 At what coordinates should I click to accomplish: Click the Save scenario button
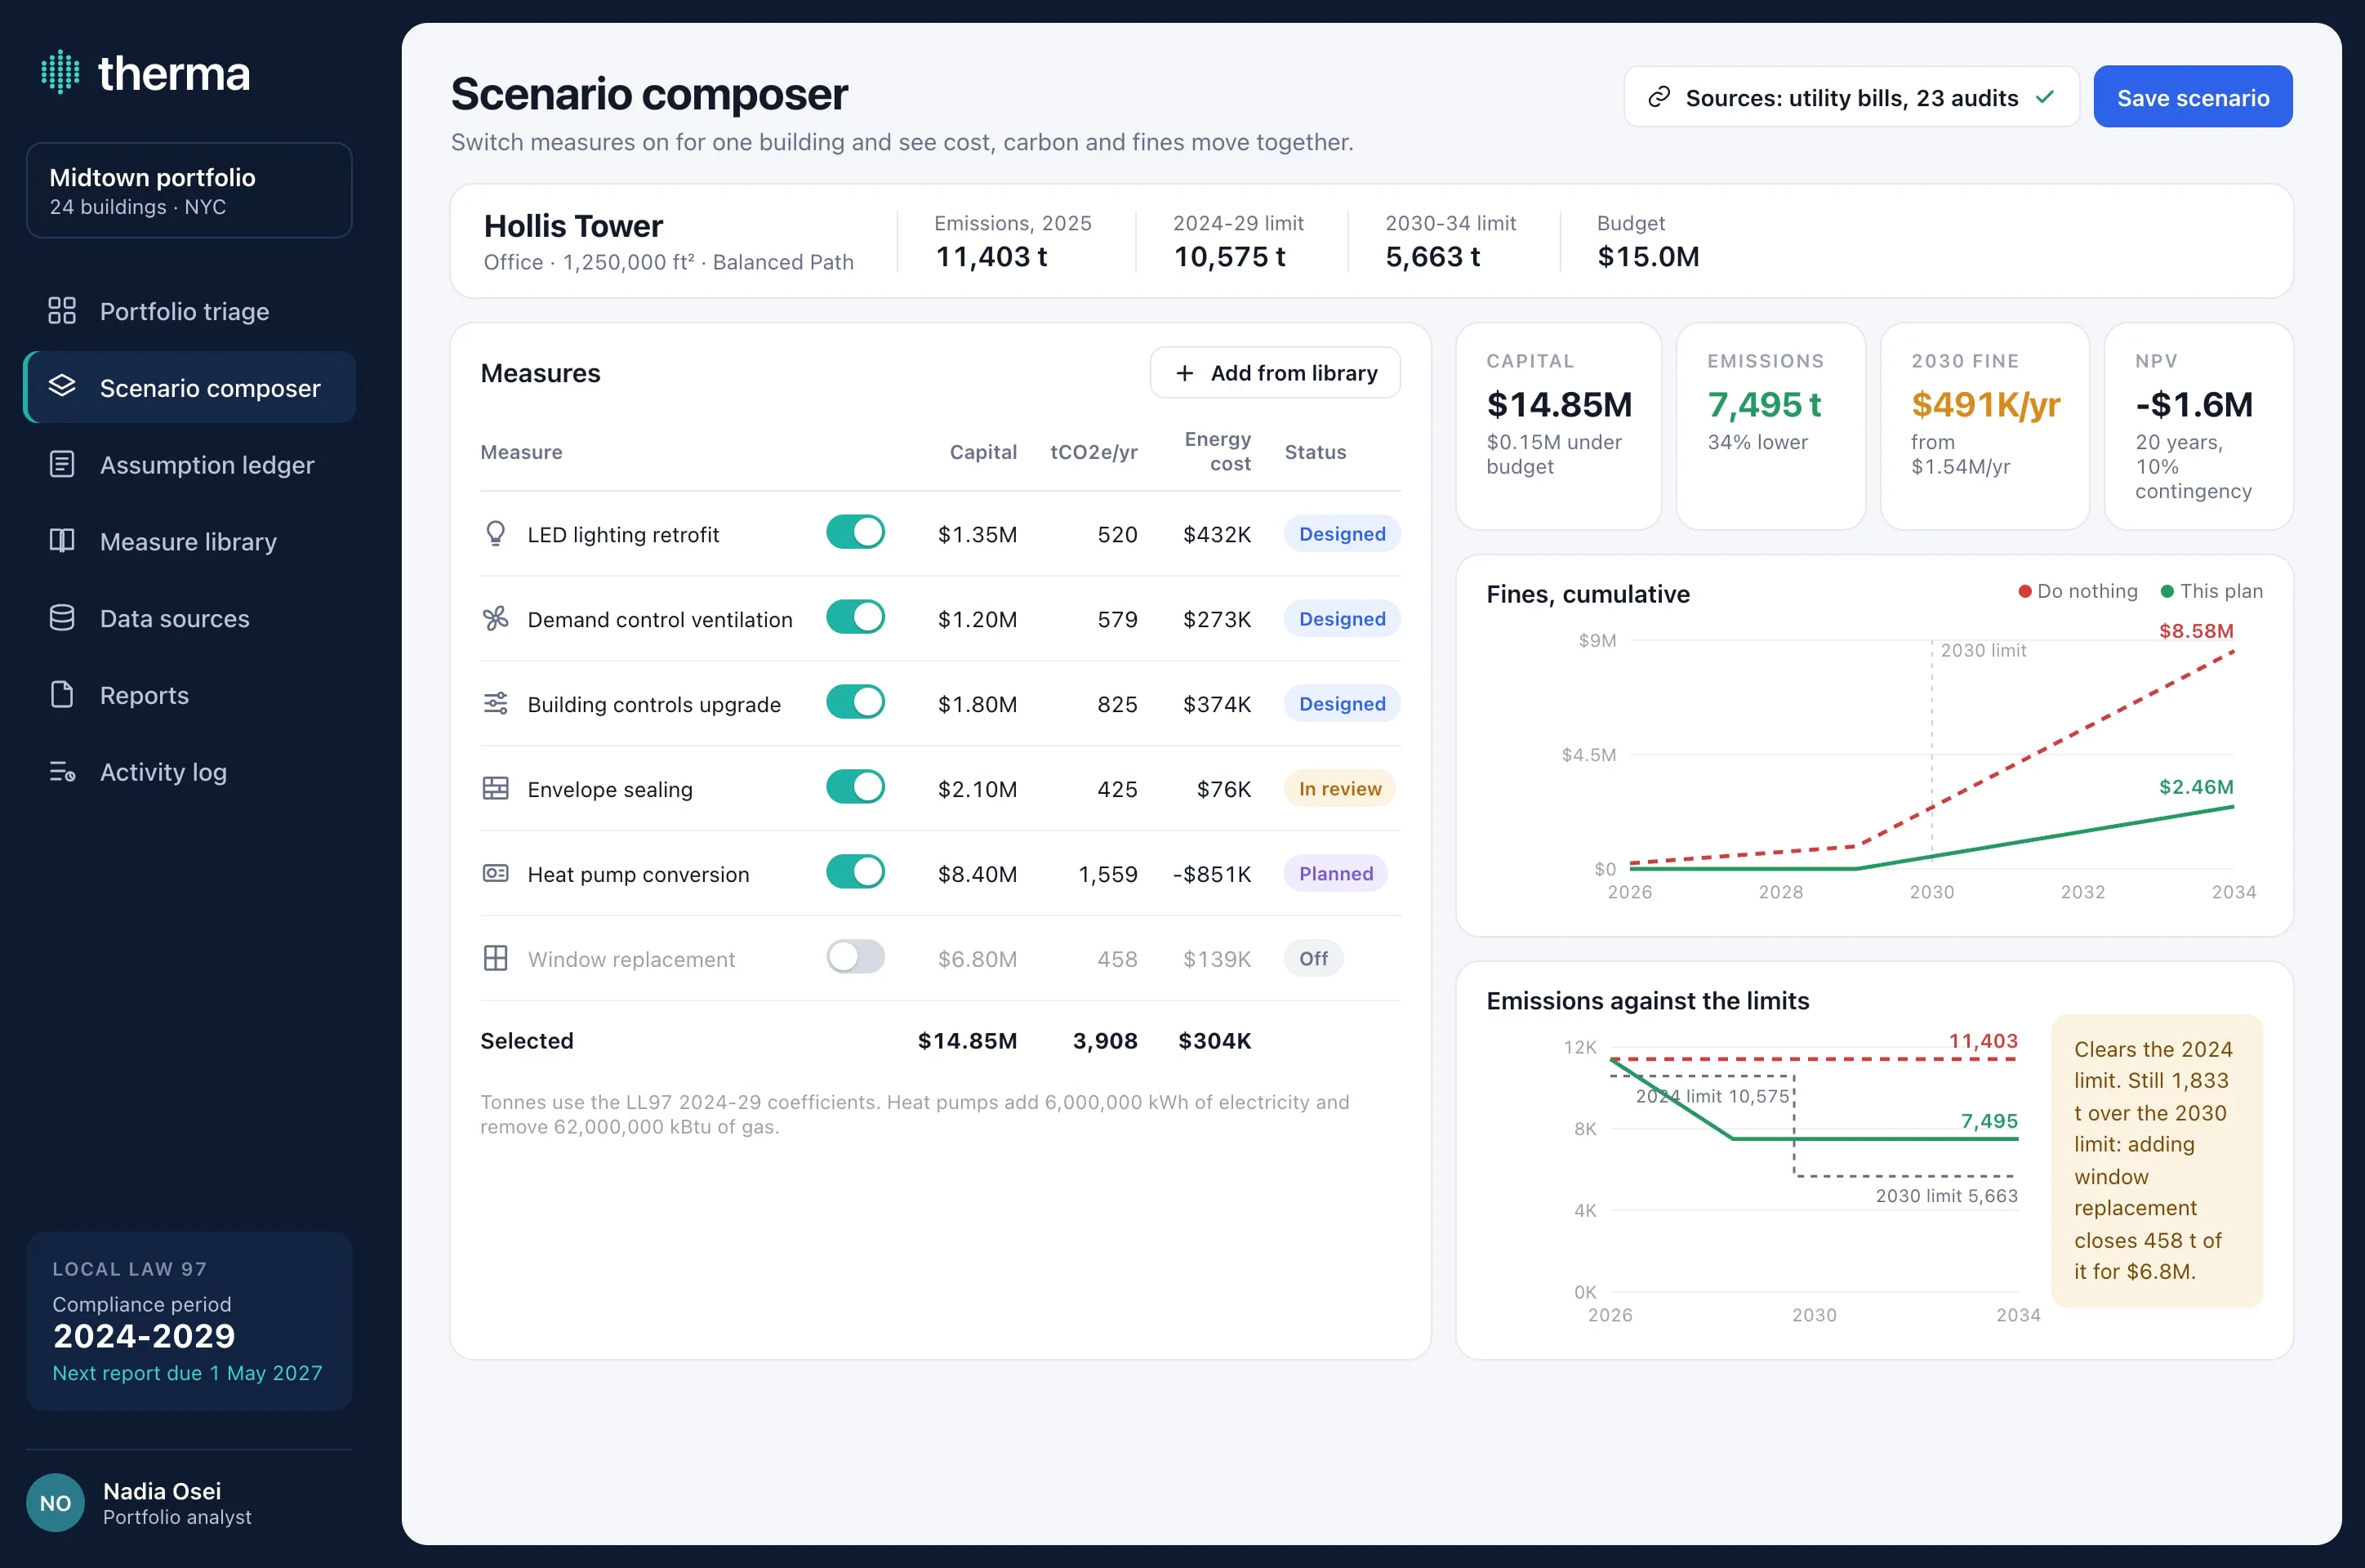pyautogui.click(x=2192, y=97)
